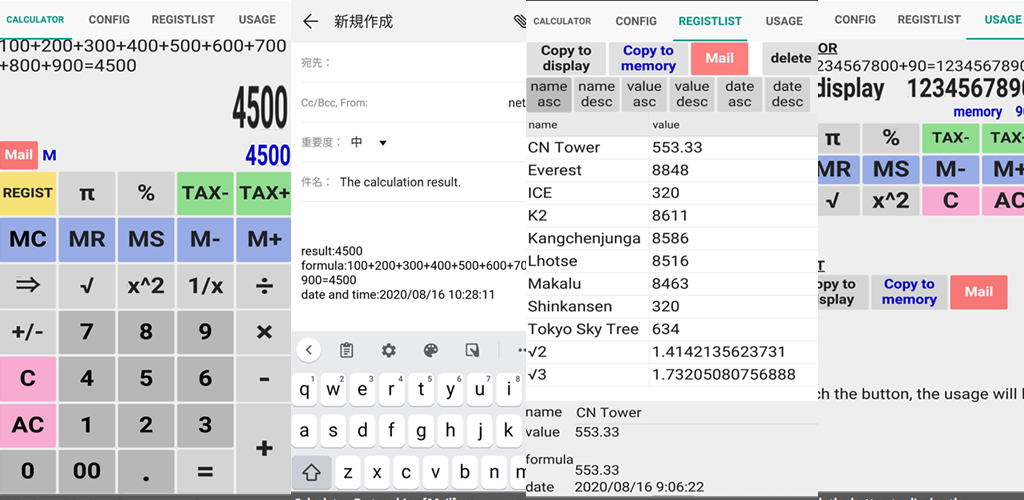Tap the keyboard shift arrow key

pos(312,472)
